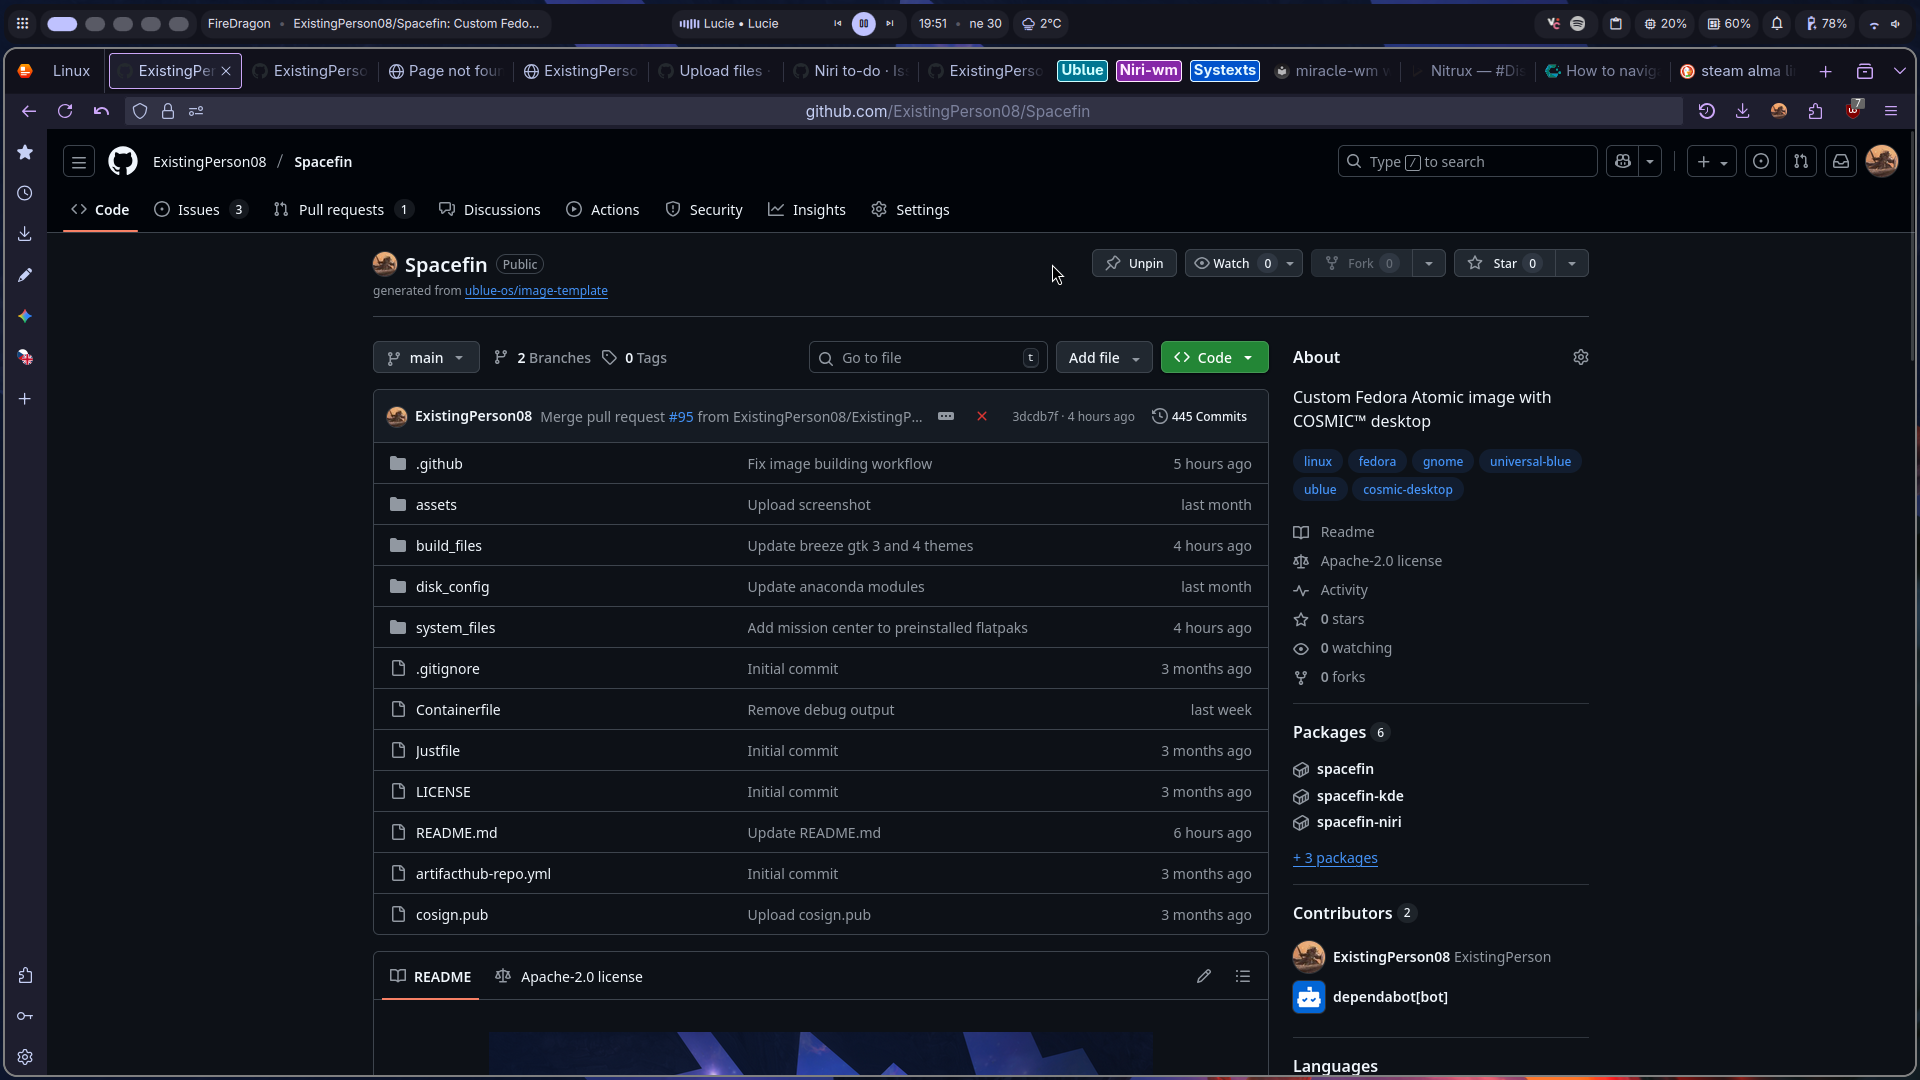Open the Copilot icon in header

pyautogui.click(x=1623, y=161)
